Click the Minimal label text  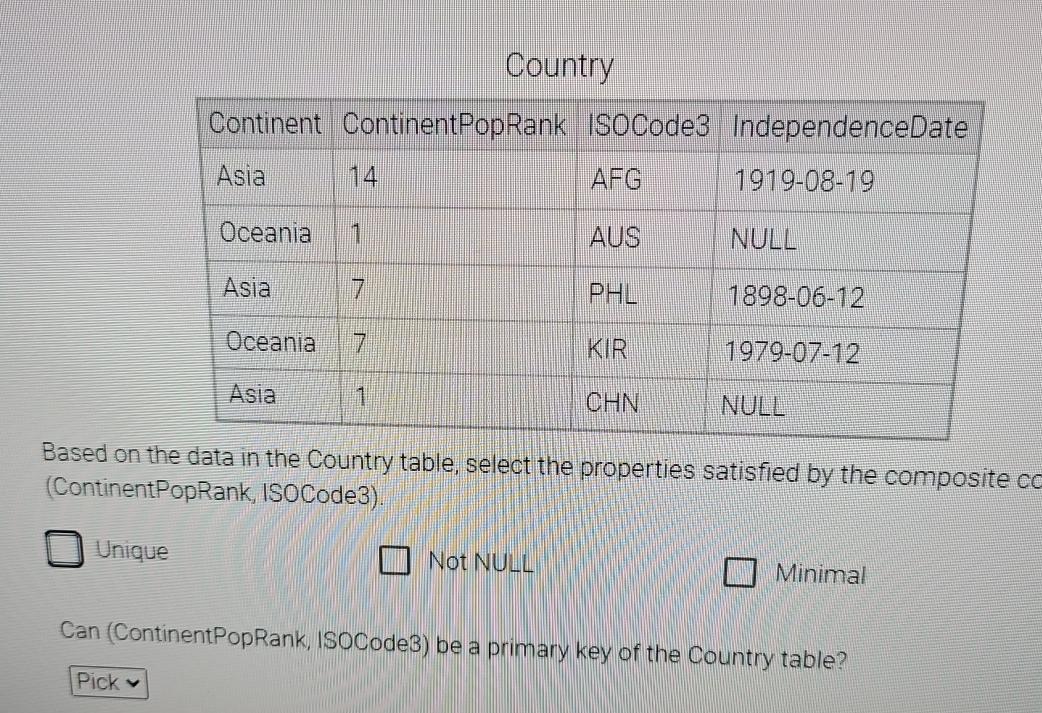[x=821, y=574]
